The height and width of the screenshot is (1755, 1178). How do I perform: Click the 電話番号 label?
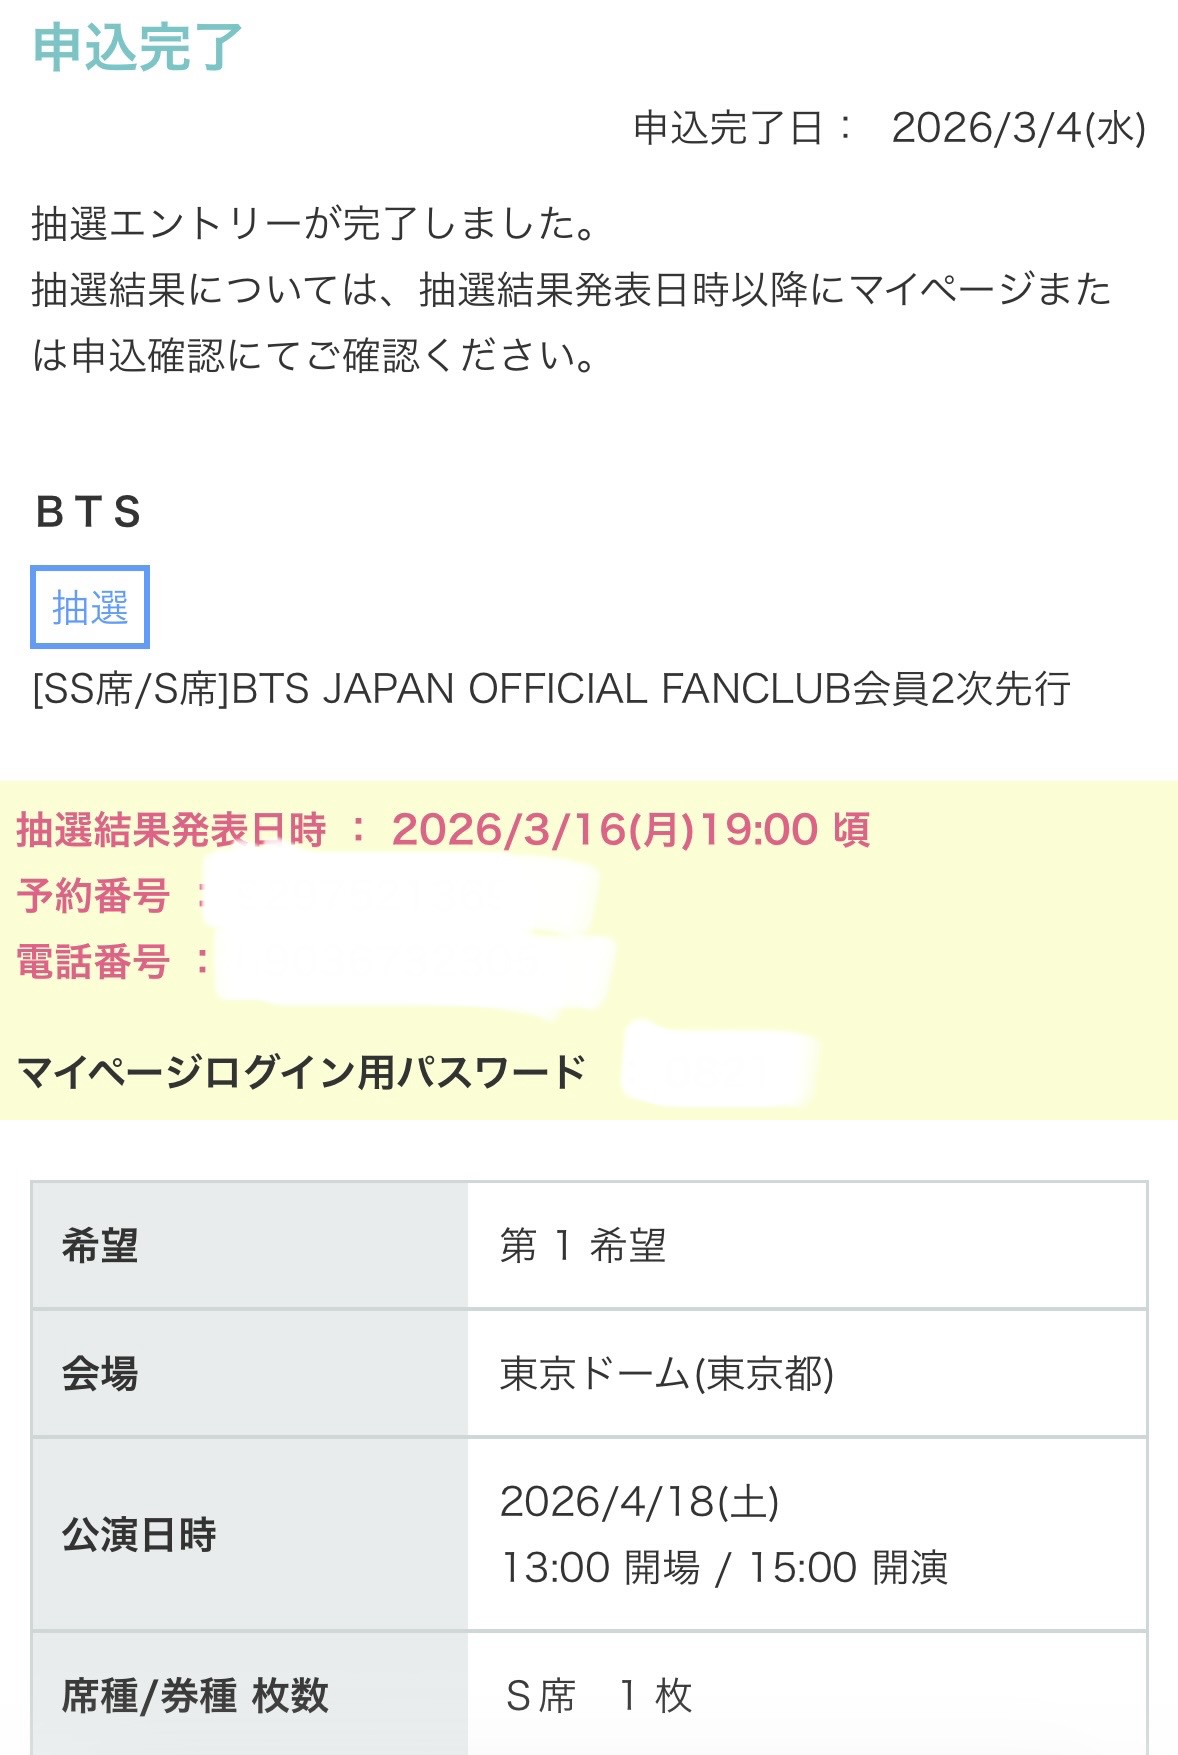point(93,962)
